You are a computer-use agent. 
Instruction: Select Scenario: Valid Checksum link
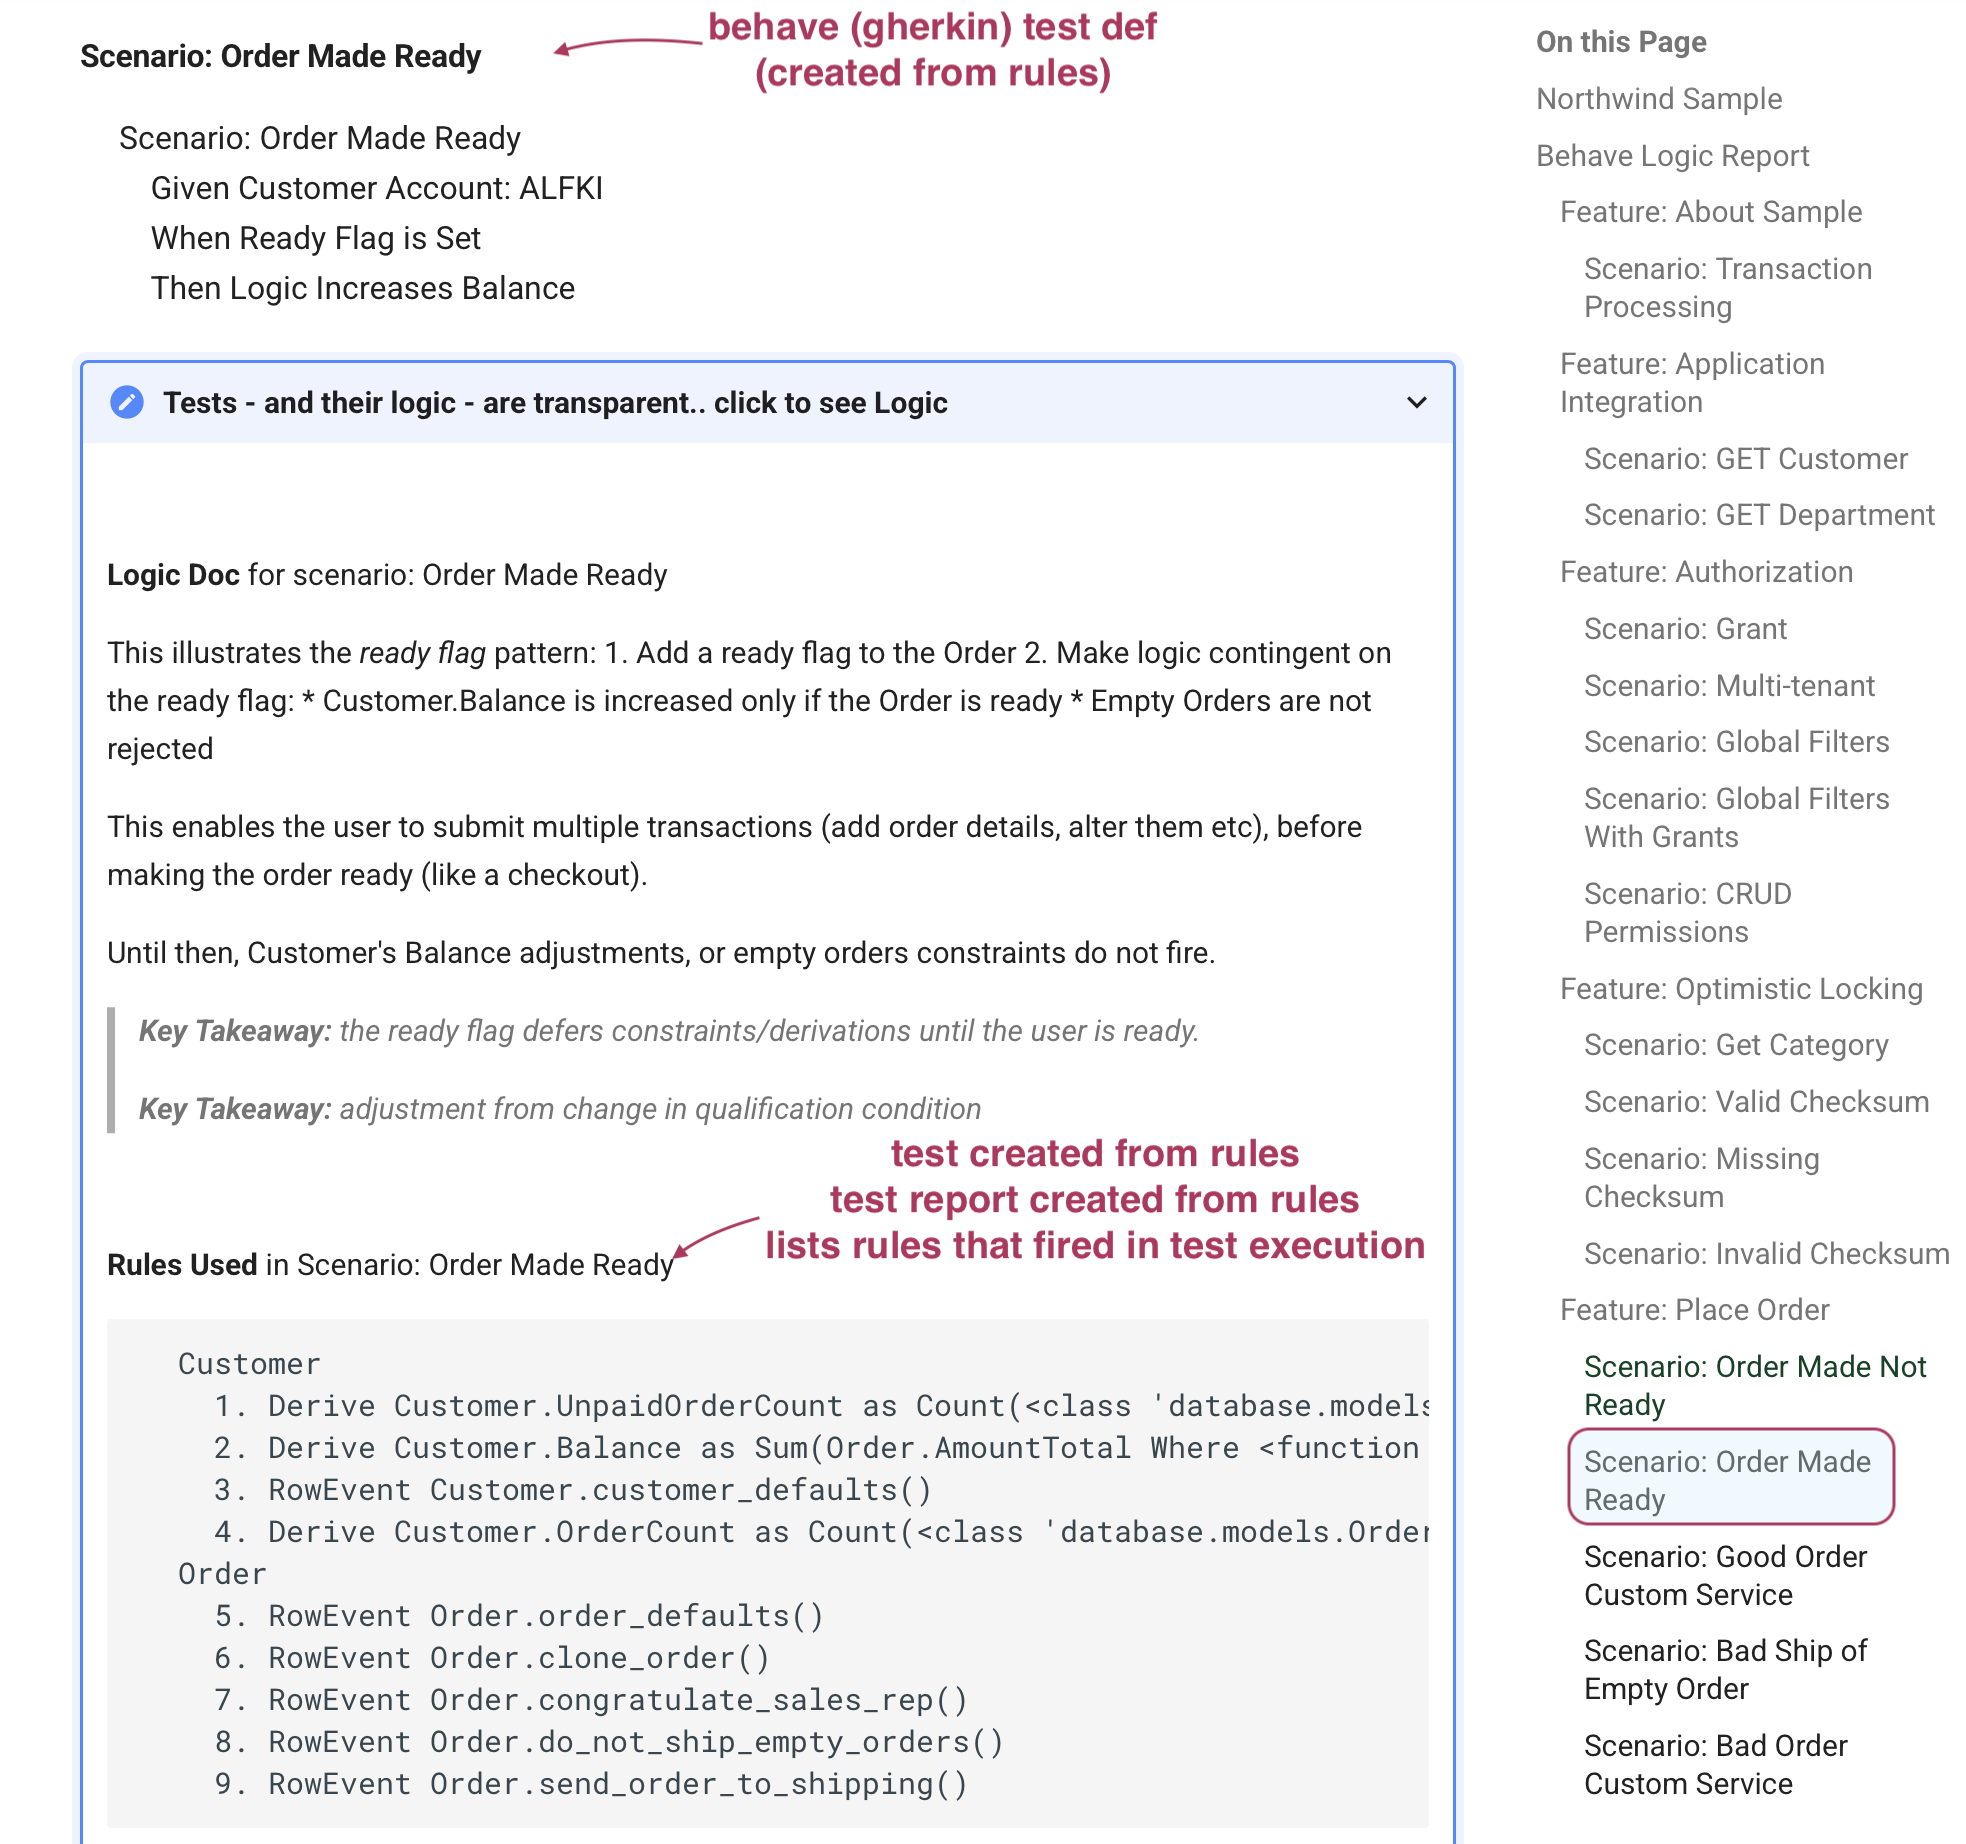click(1756, 1102)
